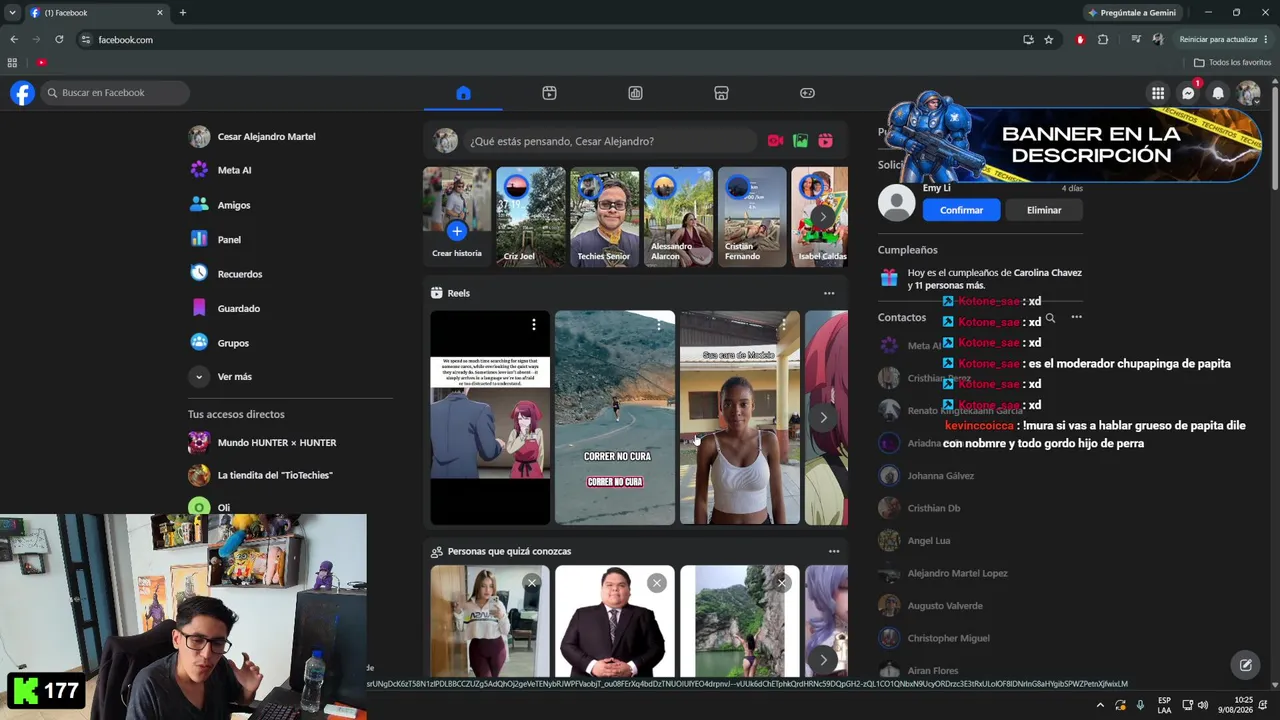Open the account profile picture menu
The height and width of the screenshot is (720, 1280).
coord(1248,93)
